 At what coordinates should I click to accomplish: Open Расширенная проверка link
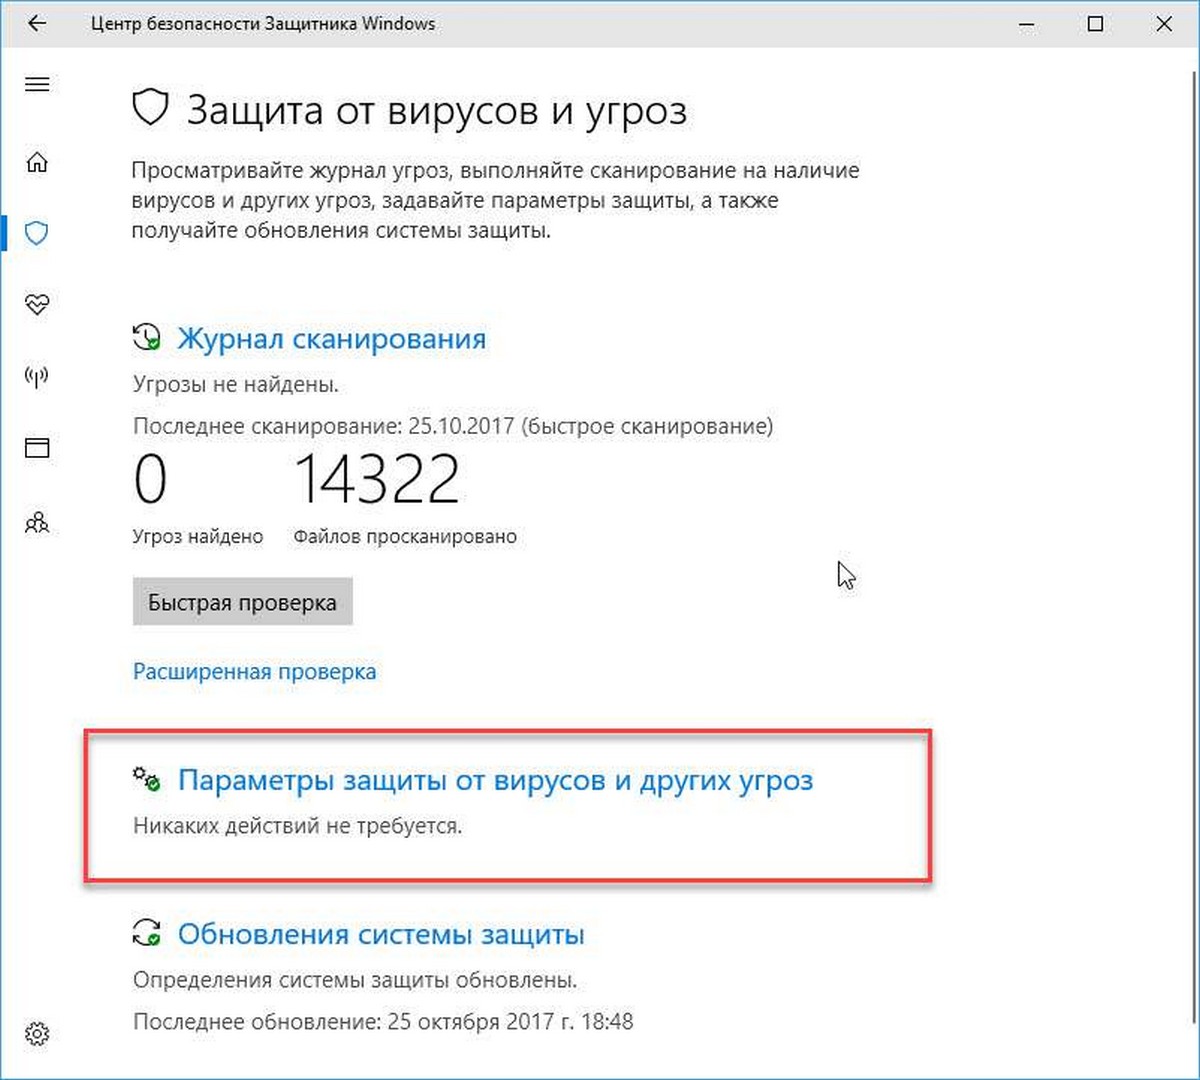pos(255,671)
